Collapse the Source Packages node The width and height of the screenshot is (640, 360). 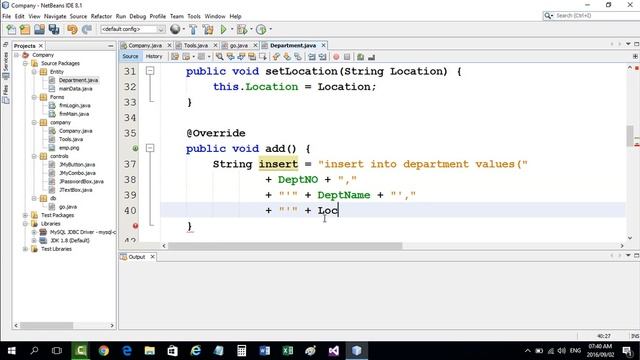click(25, 63)
